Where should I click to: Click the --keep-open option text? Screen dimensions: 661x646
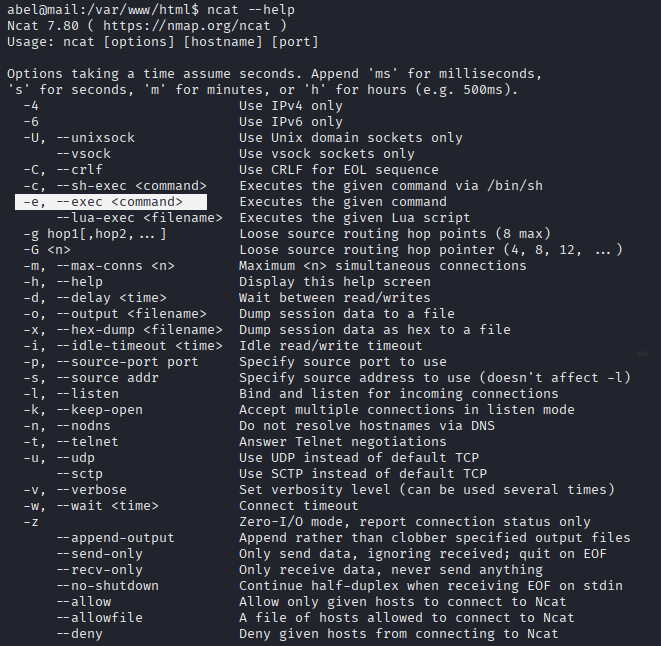102,410
